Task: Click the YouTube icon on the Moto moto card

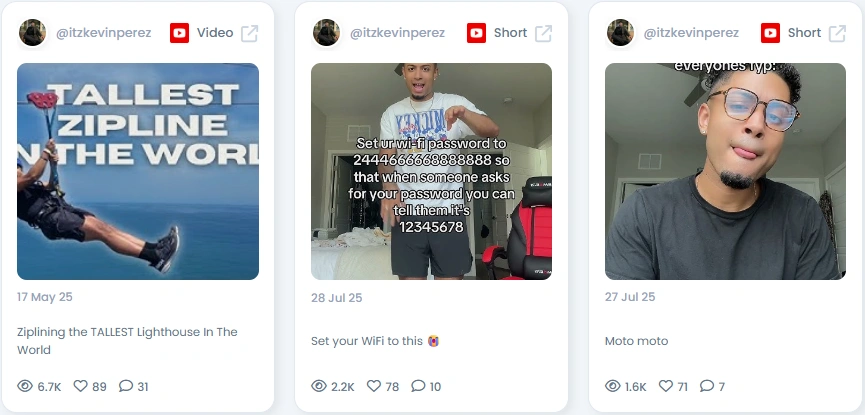Action: click(x=770, y=33)
